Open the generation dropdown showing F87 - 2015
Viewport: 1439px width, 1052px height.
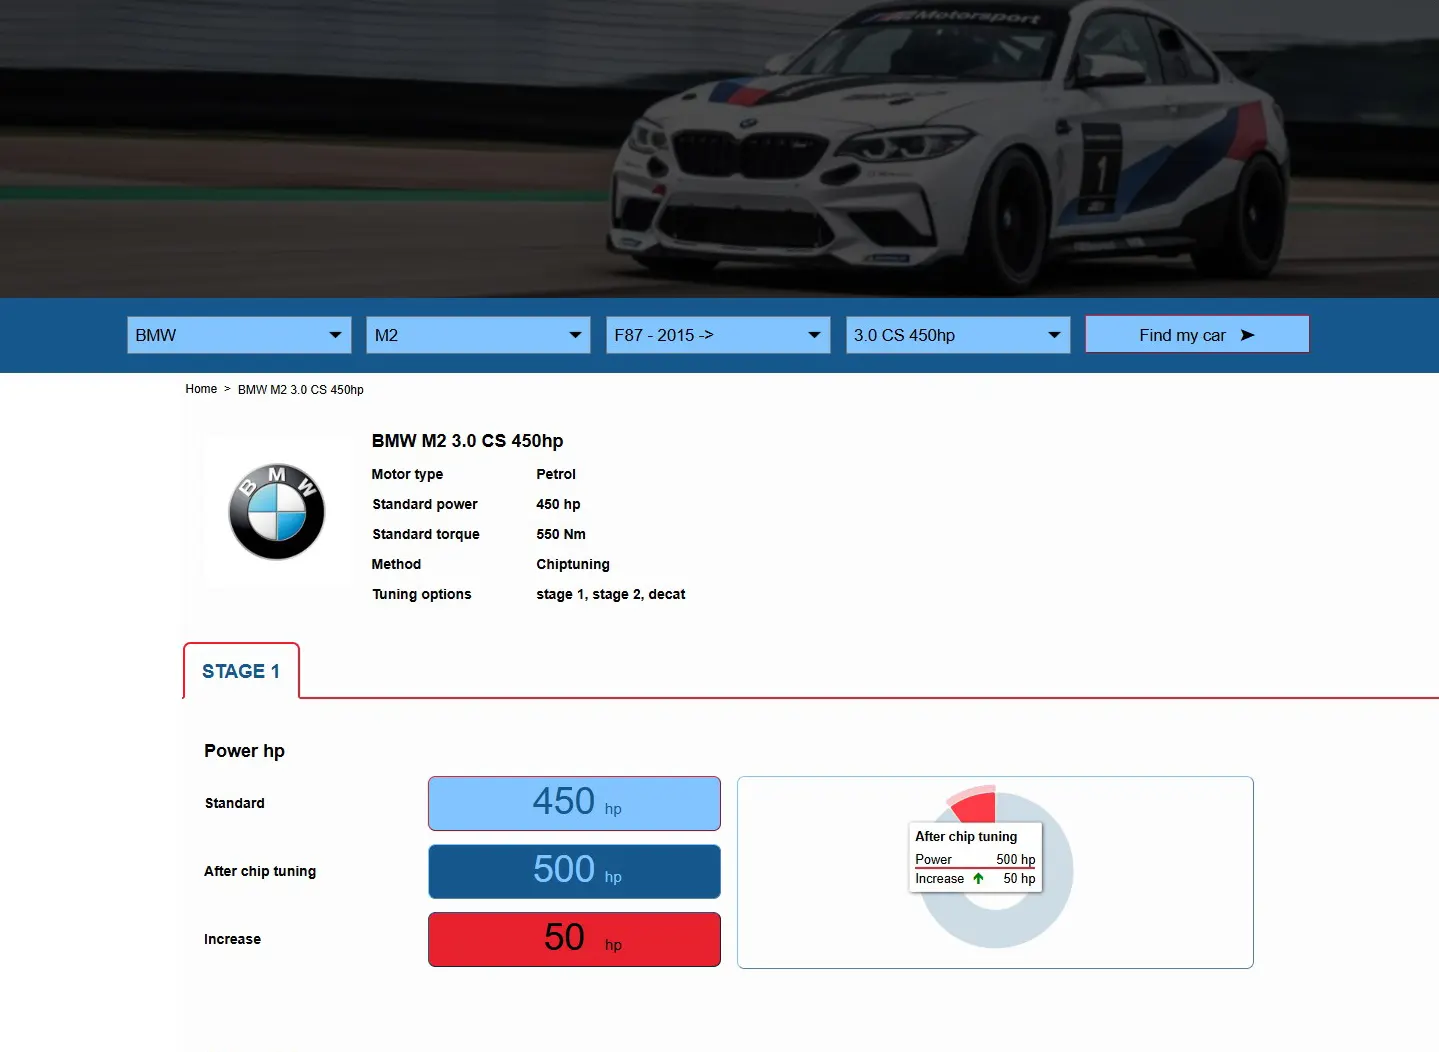(717, 334)
